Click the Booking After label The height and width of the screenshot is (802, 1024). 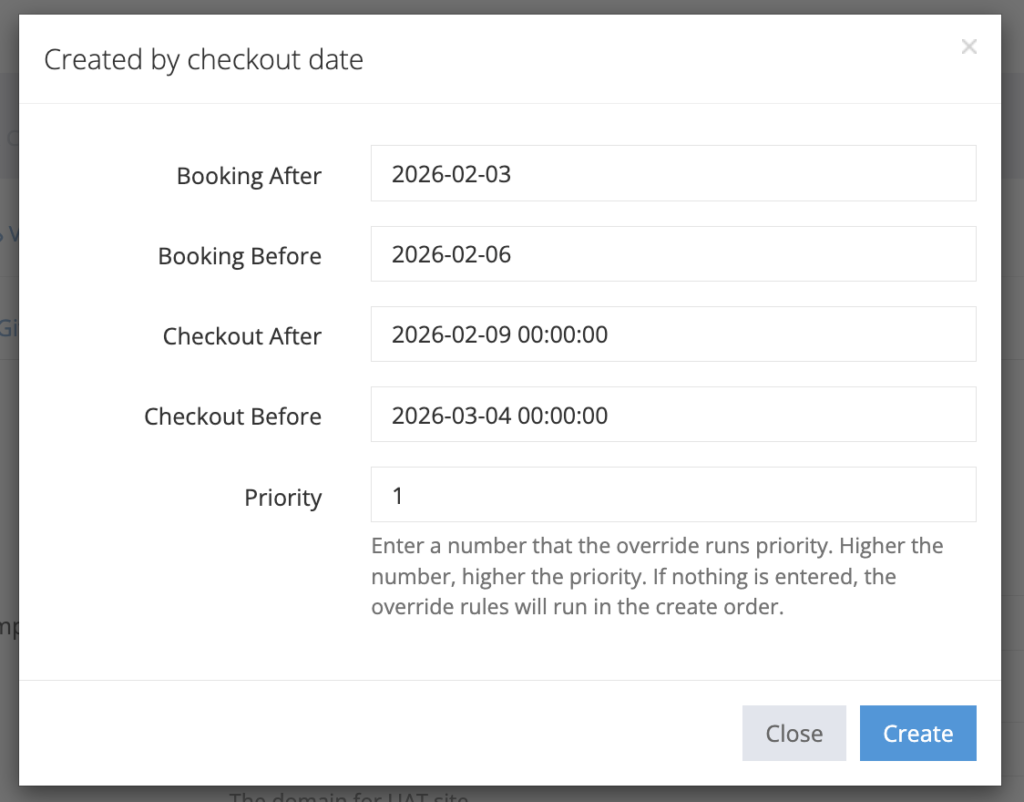(x=249, y=176)
